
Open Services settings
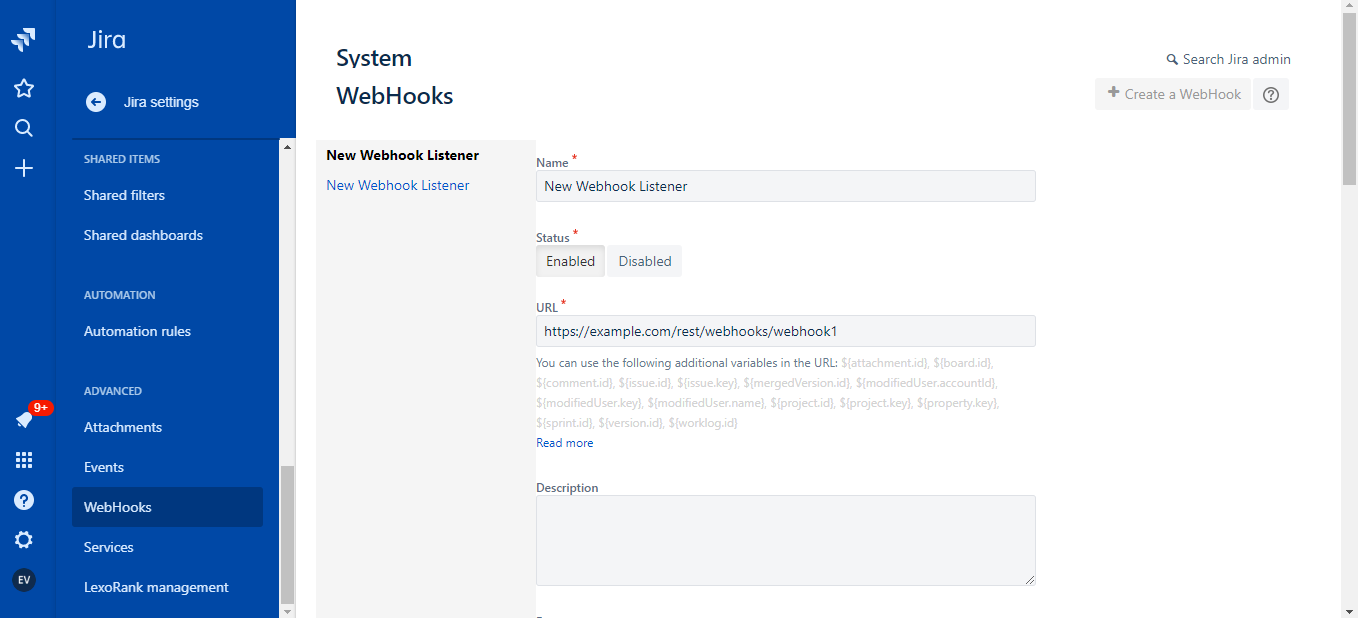click(x=109, y=547)
